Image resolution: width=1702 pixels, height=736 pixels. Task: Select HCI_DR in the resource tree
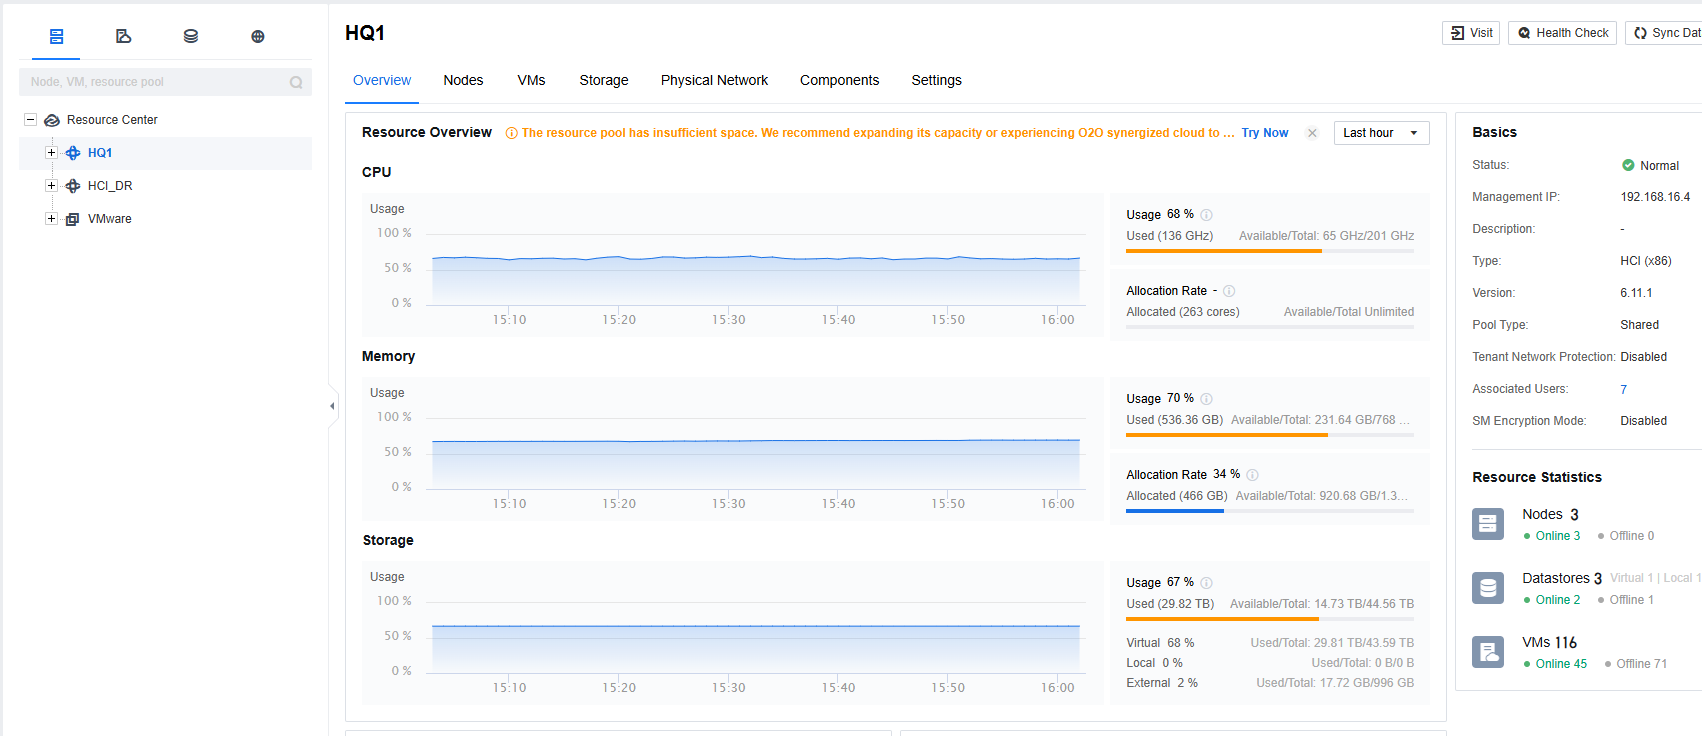point(110,186)
